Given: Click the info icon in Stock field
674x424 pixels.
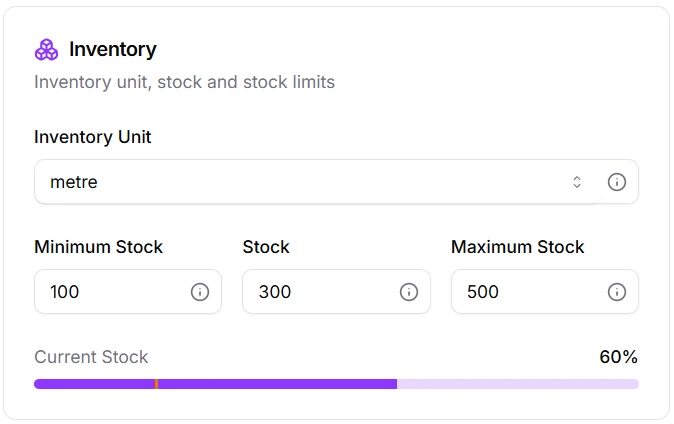Looking at the screenshot, I should [x=409, y=292].
